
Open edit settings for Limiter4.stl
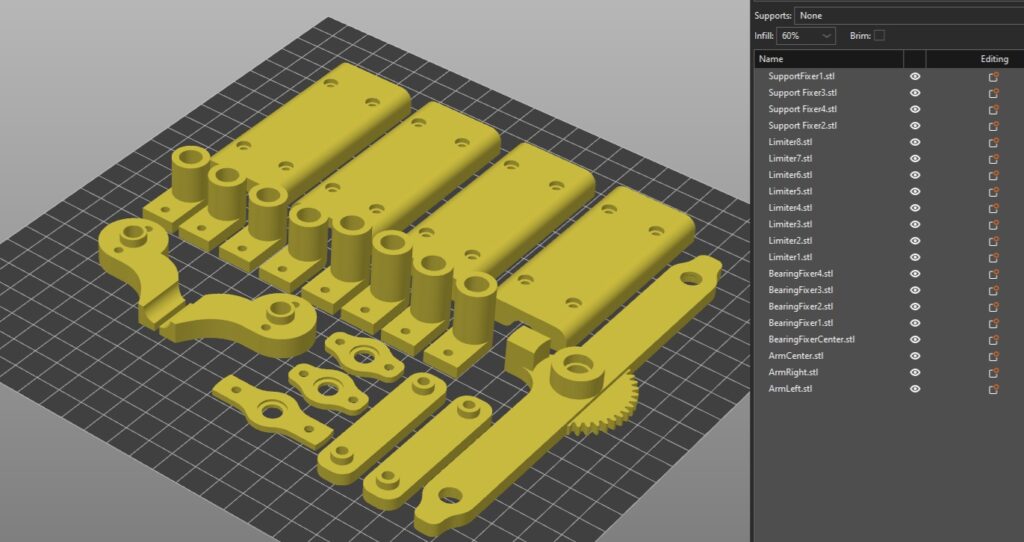click(x=993, y=208)
